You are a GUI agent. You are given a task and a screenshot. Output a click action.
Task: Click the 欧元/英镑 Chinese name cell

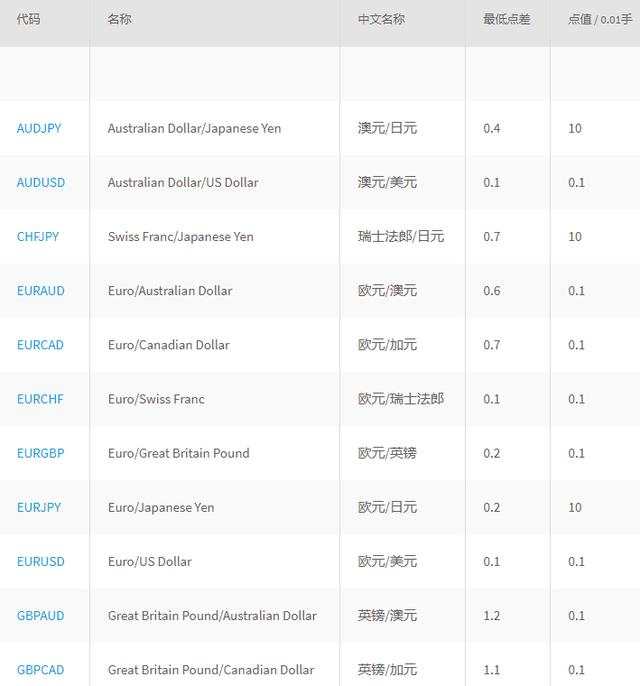pyautogui.click(x=387, y=453)
